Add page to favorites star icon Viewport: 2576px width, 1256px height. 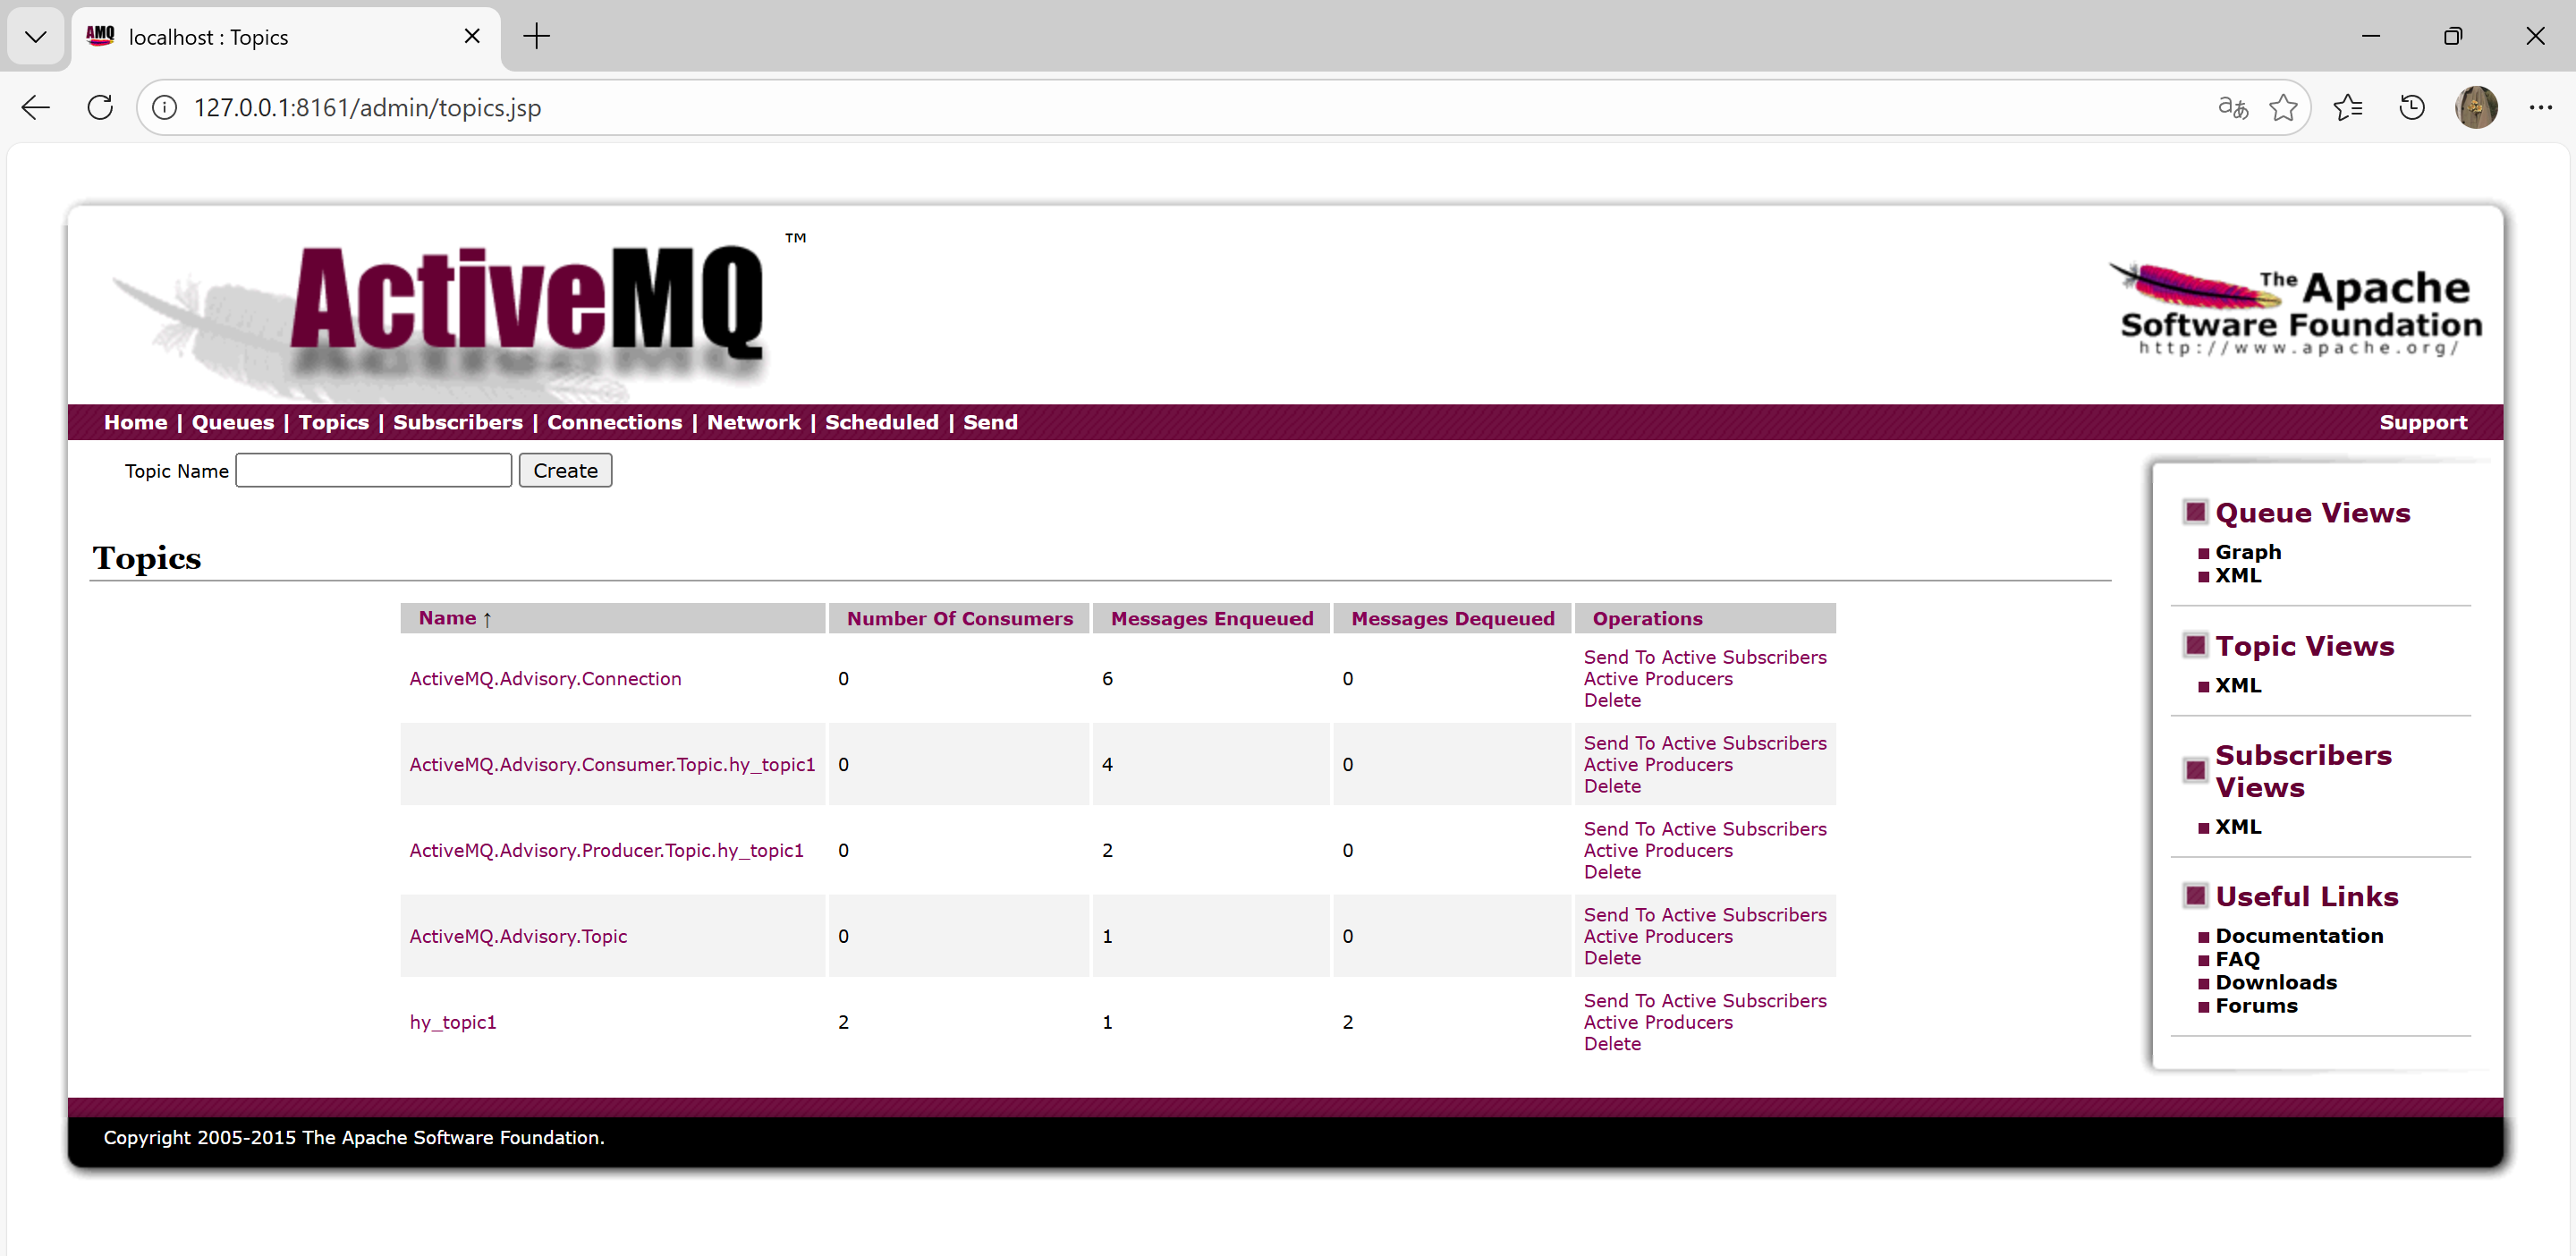[2283, 107]
